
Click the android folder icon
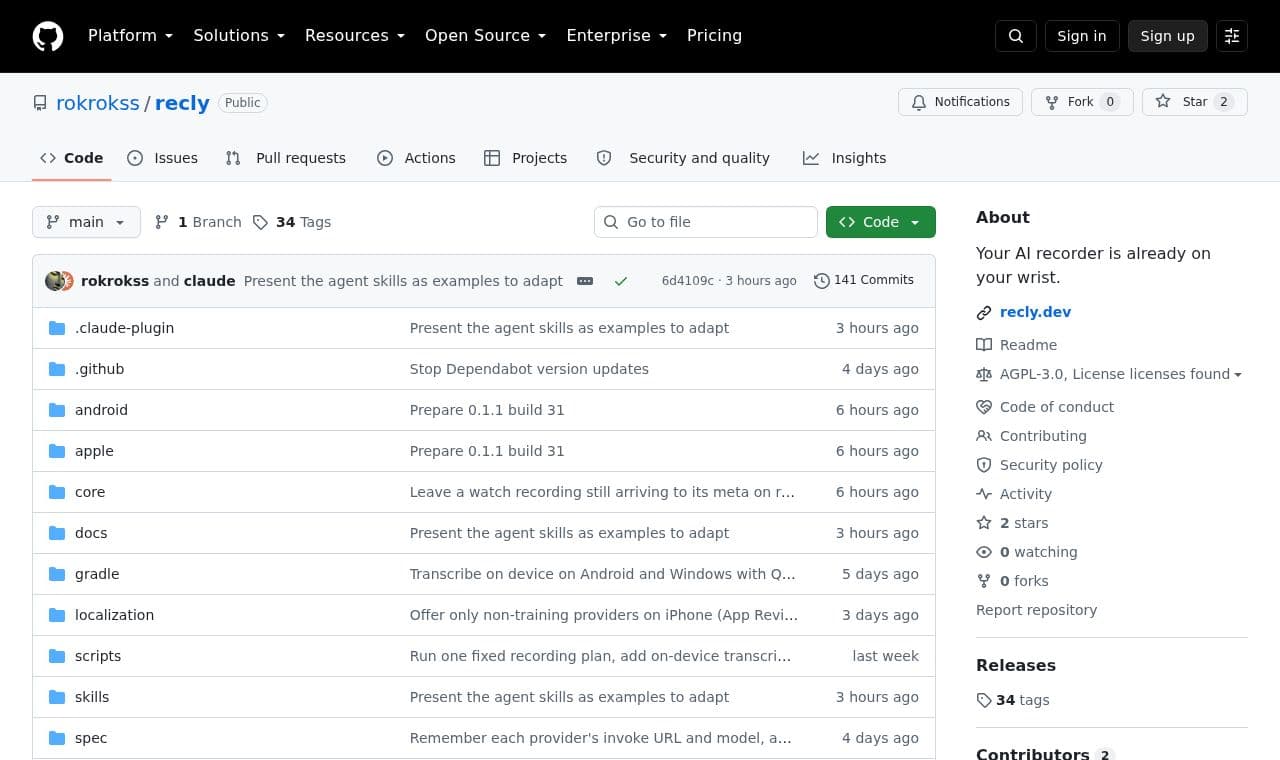tap(57, 410)
